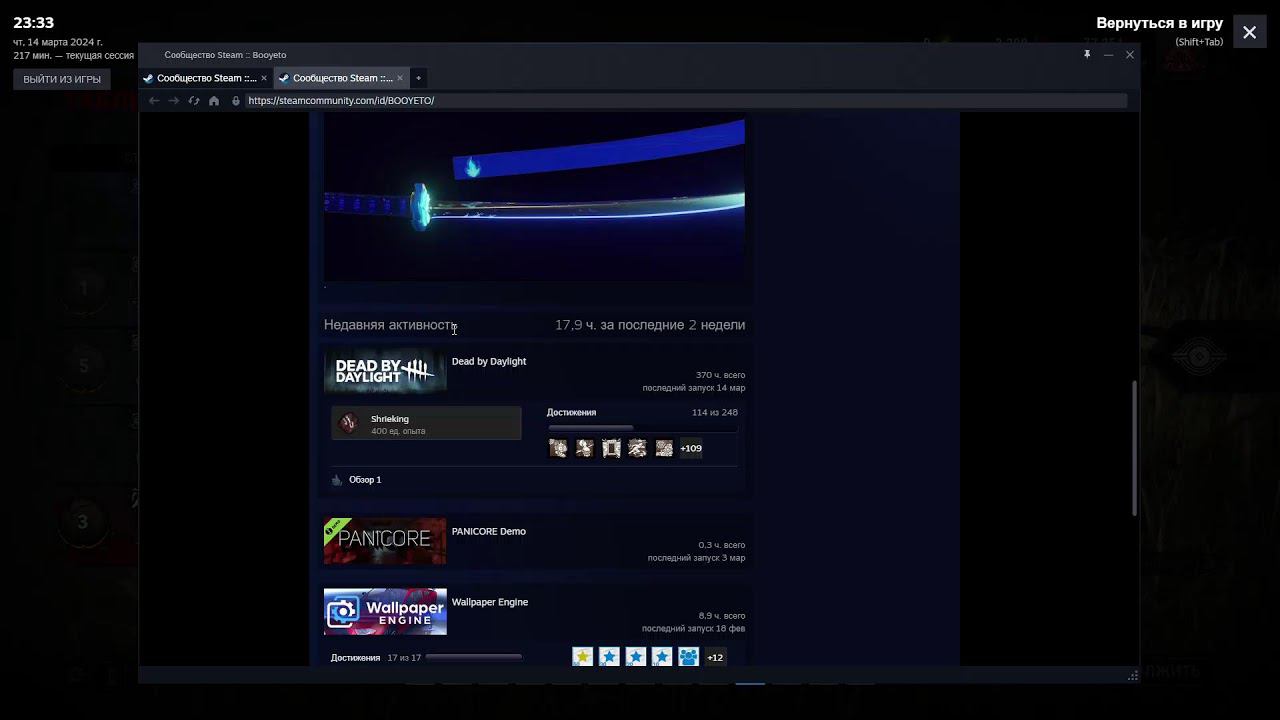
Task: Click the Dead by Daylight achievement progress bar
Action: [x=643, y=428]
